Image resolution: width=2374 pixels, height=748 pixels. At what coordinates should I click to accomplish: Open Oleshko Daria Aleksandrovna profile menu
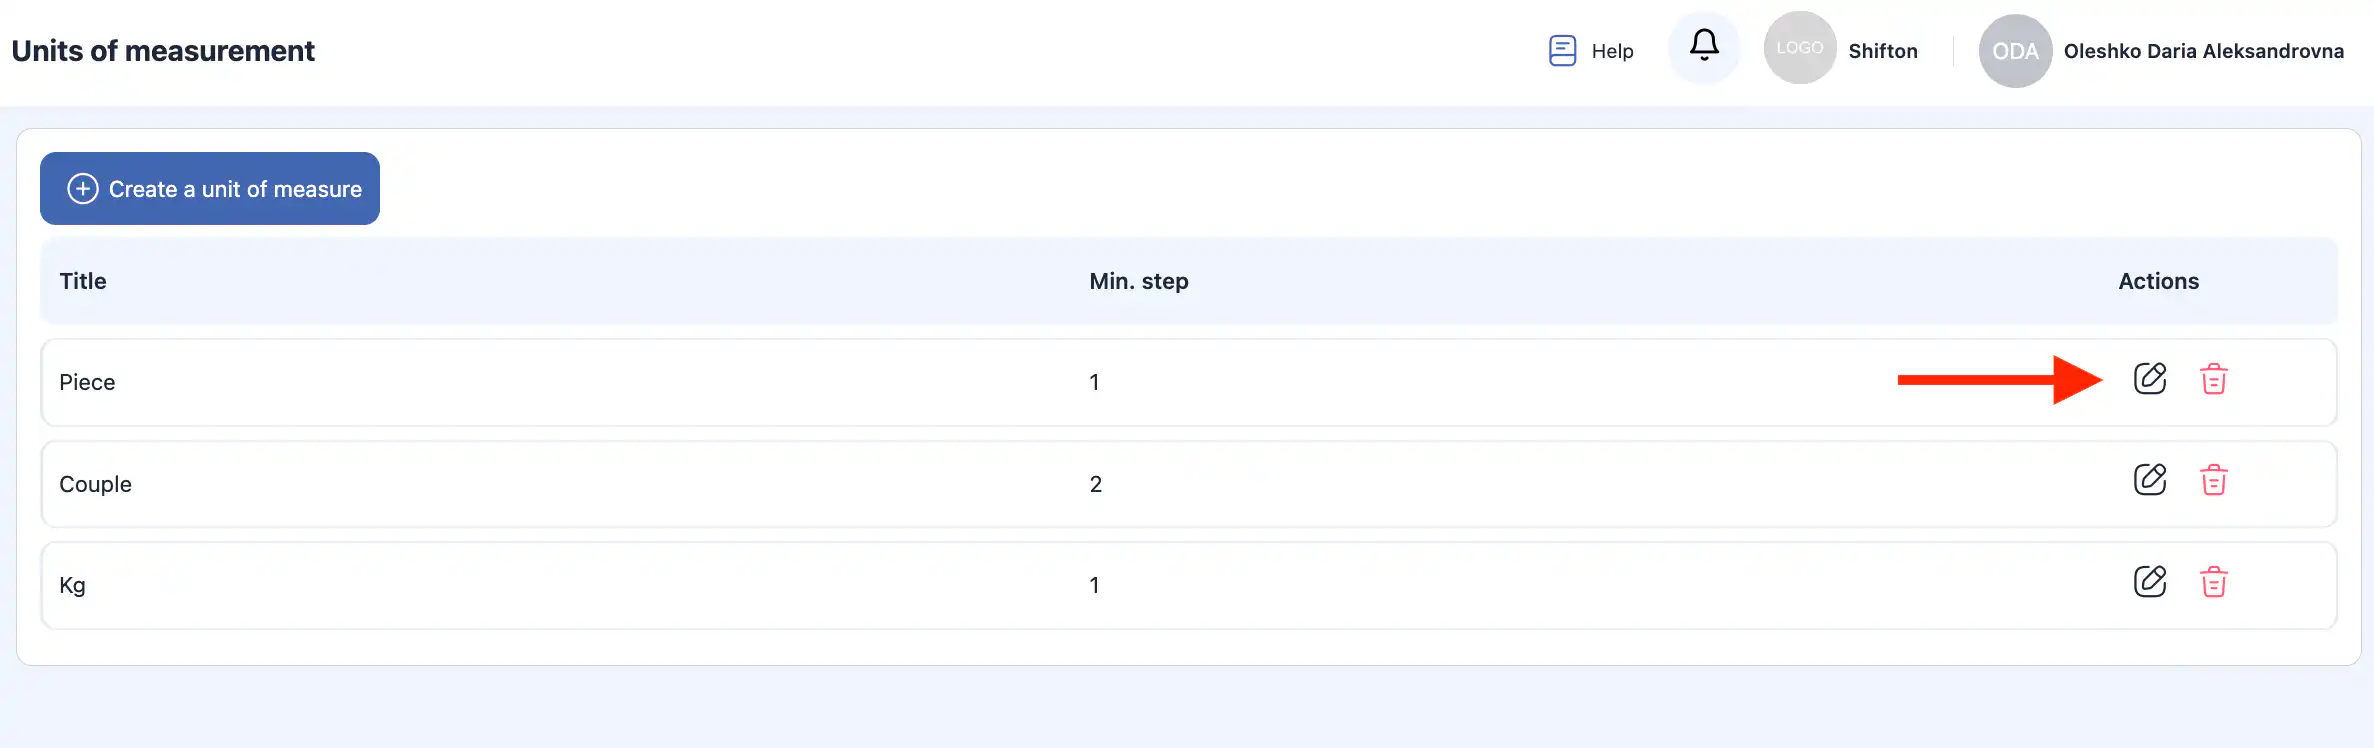(x=2203, y=51)
